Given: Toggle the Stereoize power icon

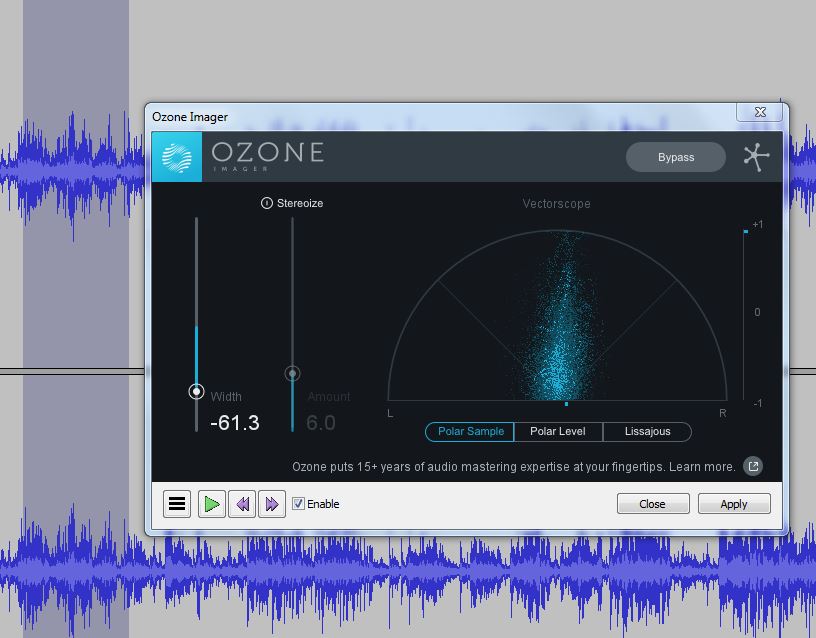Looking at the screenshot, I should tap(266, 203).
